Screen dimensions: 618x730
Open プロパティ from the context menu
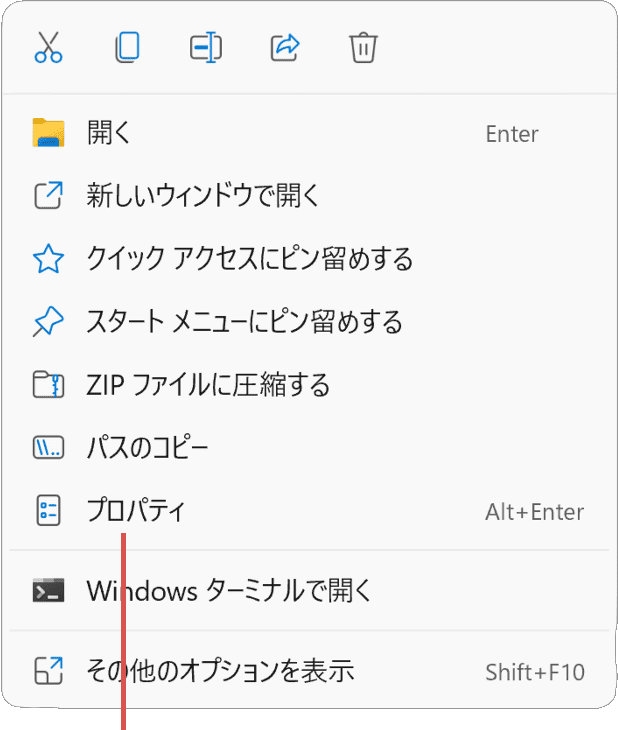(309, 511)
